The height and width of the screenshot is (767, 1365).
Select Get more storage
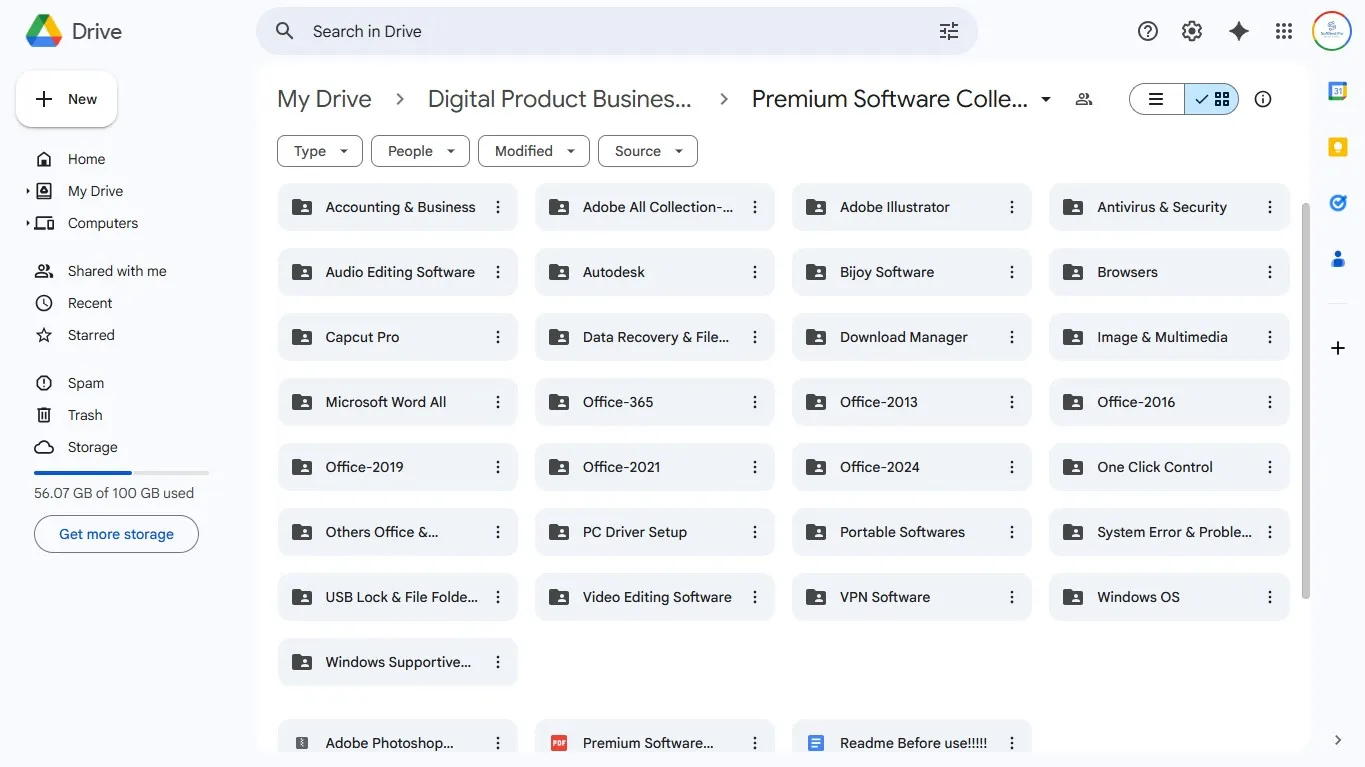tap(116, 534)
